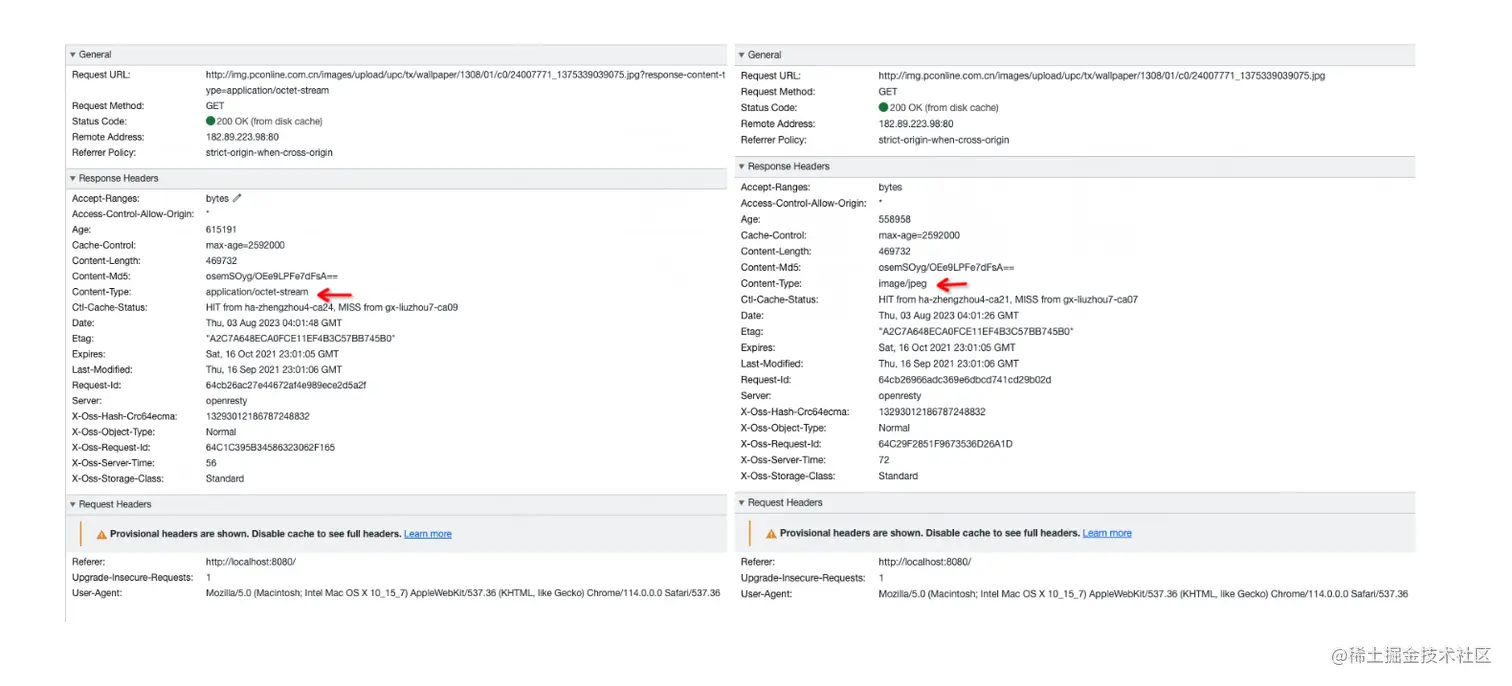Viewport: 1512px width, 686px height.
Task: Click the warning triangle icon in the left panel
Action: 101,534
